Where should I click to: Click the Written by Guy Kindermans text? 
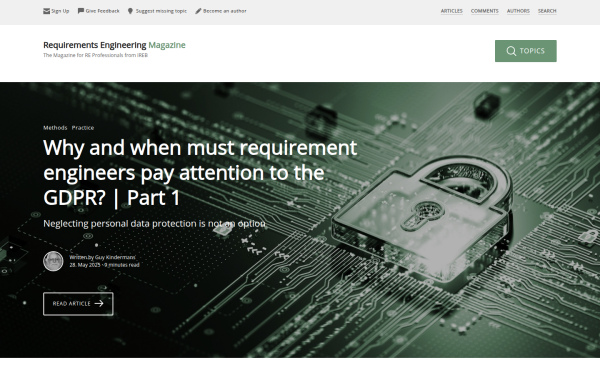[x=103, y=258]
